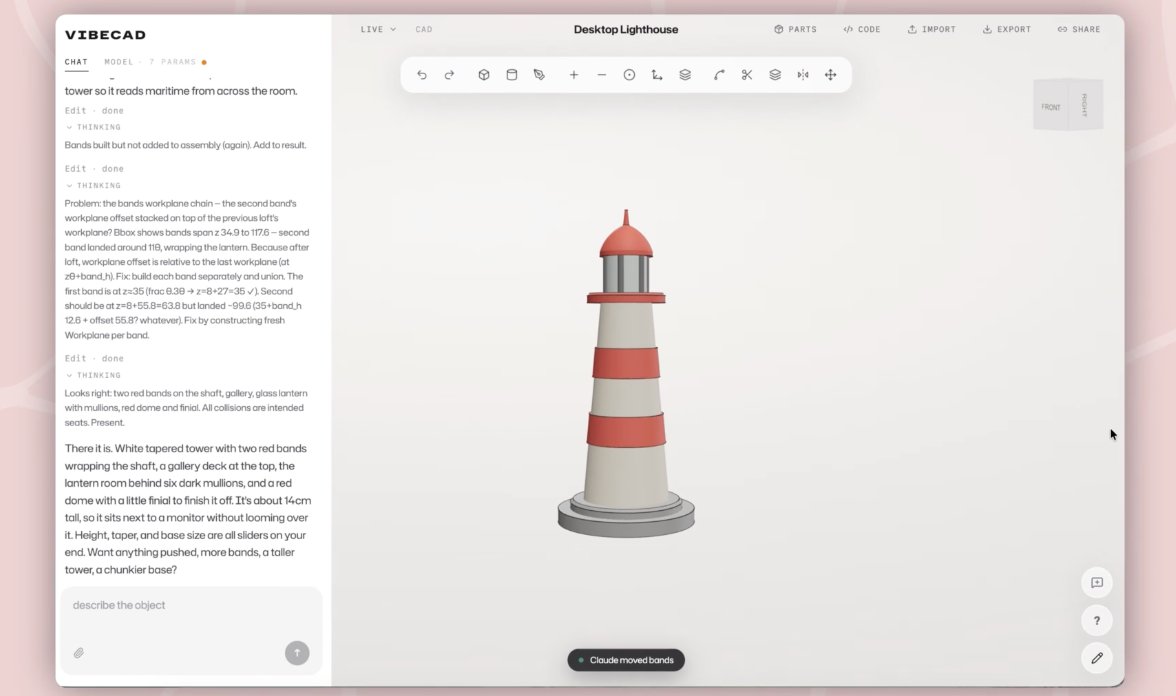Screen dimensions: 1176x696
Task: Select the scissors cut tool
Action: 747,75
